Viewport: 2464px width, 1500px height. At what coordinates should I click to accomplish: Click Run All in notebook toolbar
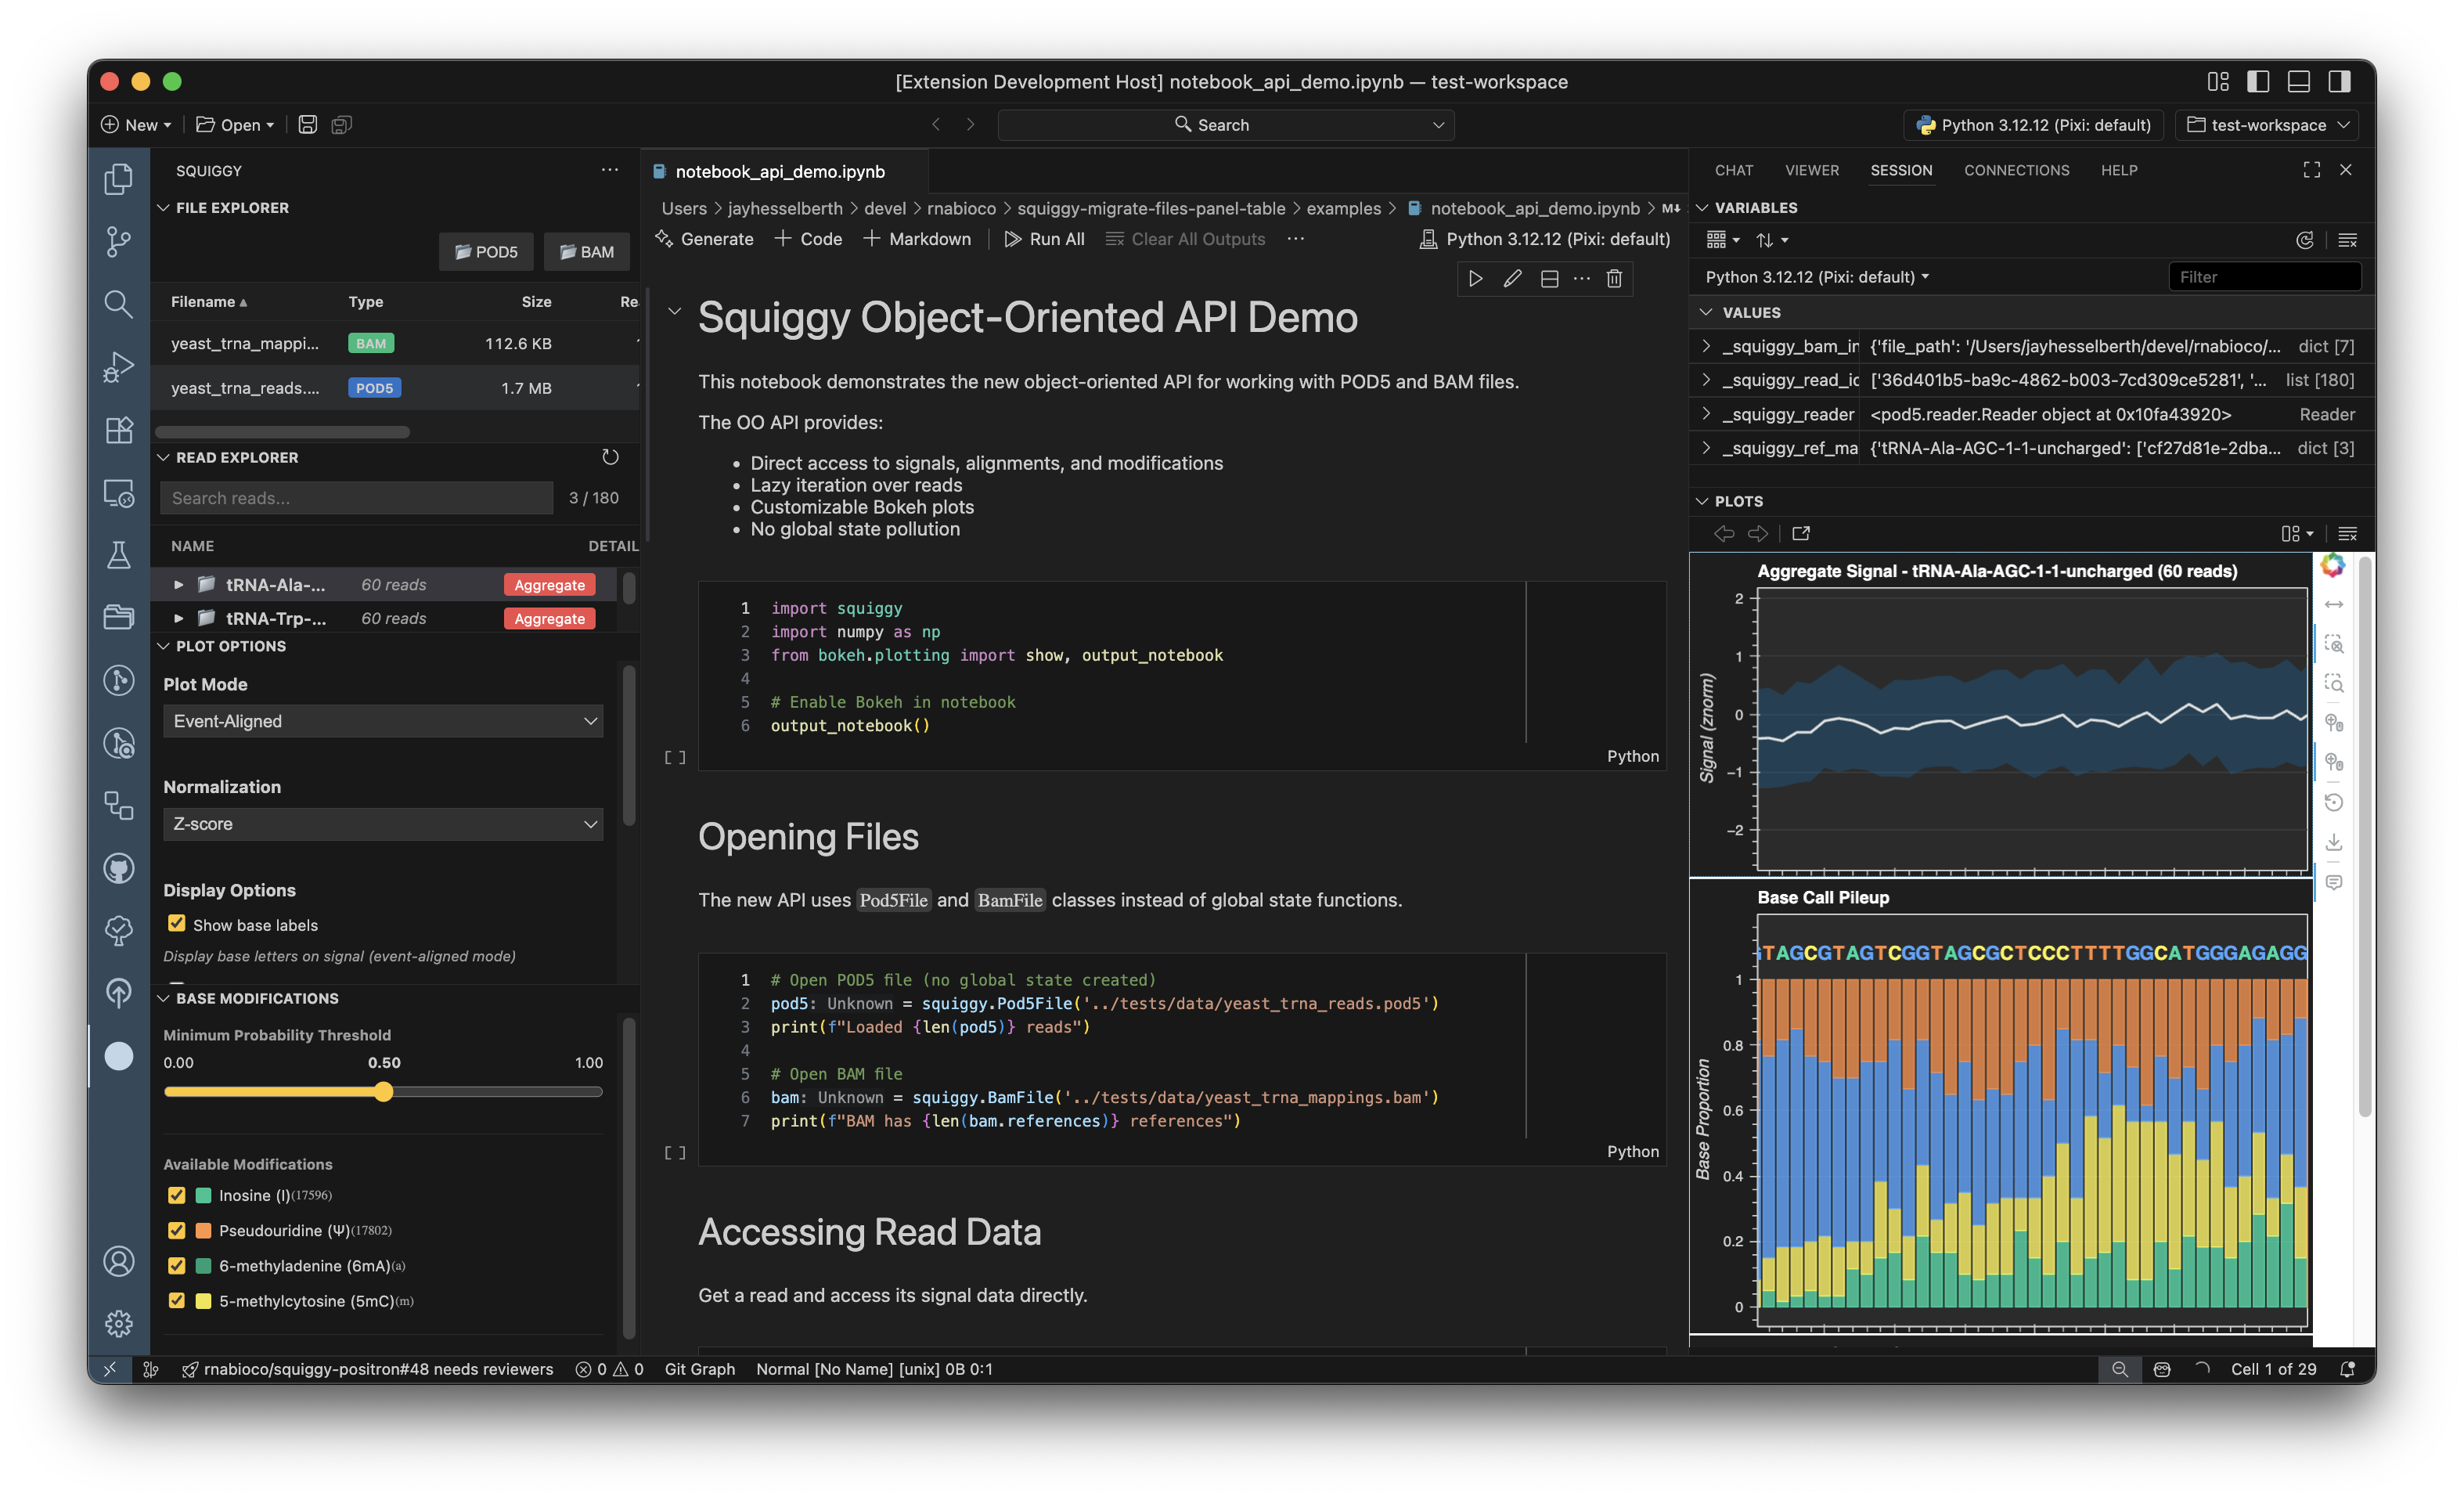tap(1044, 239)
